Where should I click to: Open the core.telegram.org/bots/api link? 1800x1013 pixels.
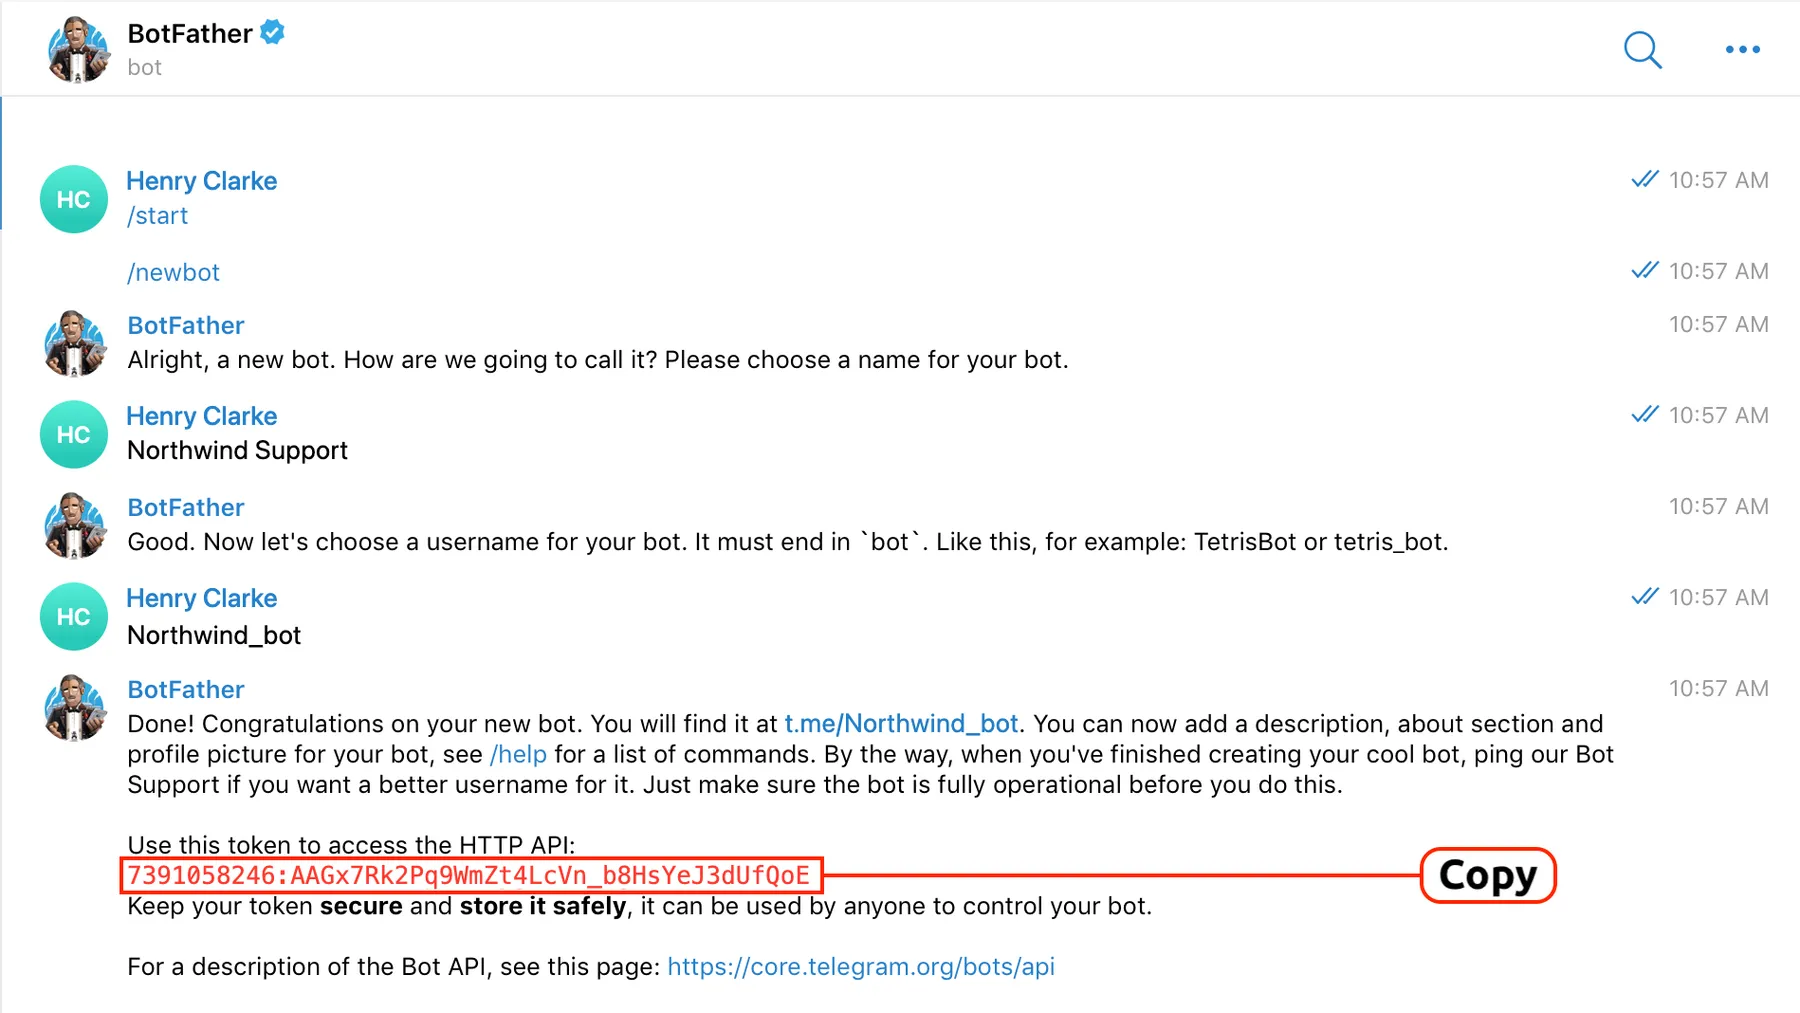click(x=861, y=966)
